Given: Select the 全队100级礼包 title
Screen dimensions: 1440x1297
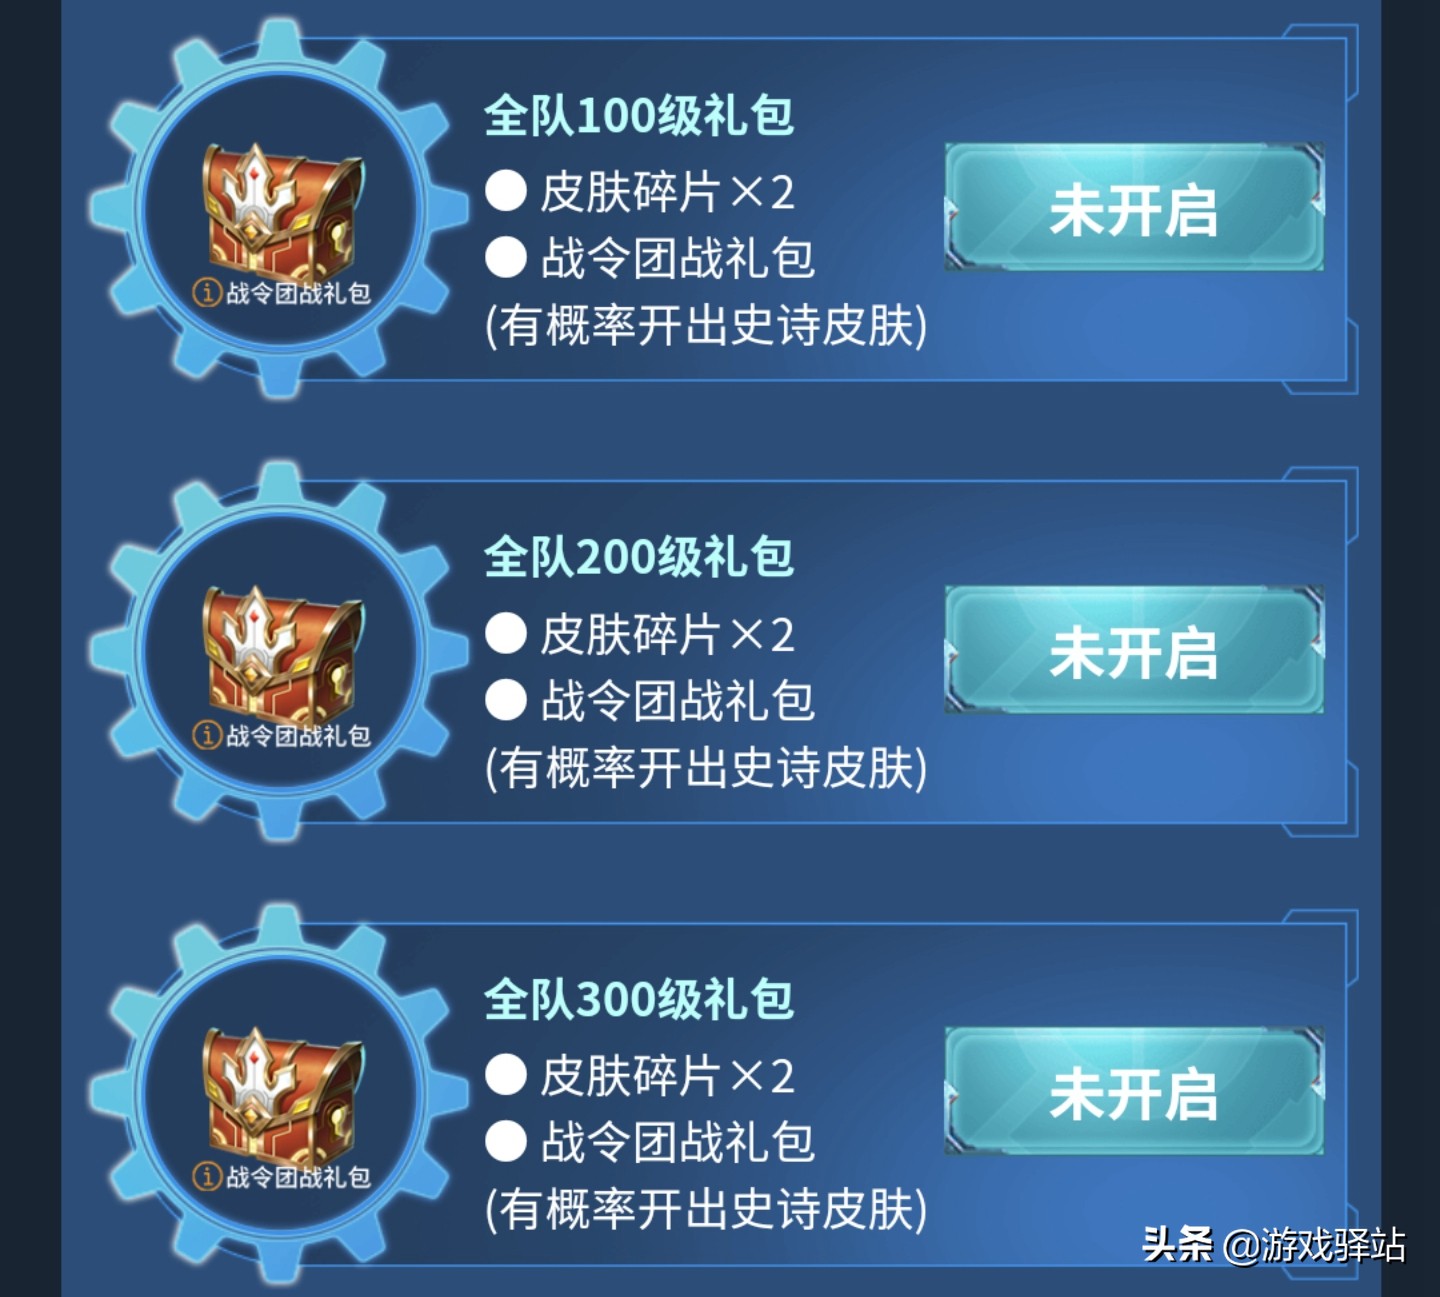Looking at the screenshot, I should click(x=639, y=116).
